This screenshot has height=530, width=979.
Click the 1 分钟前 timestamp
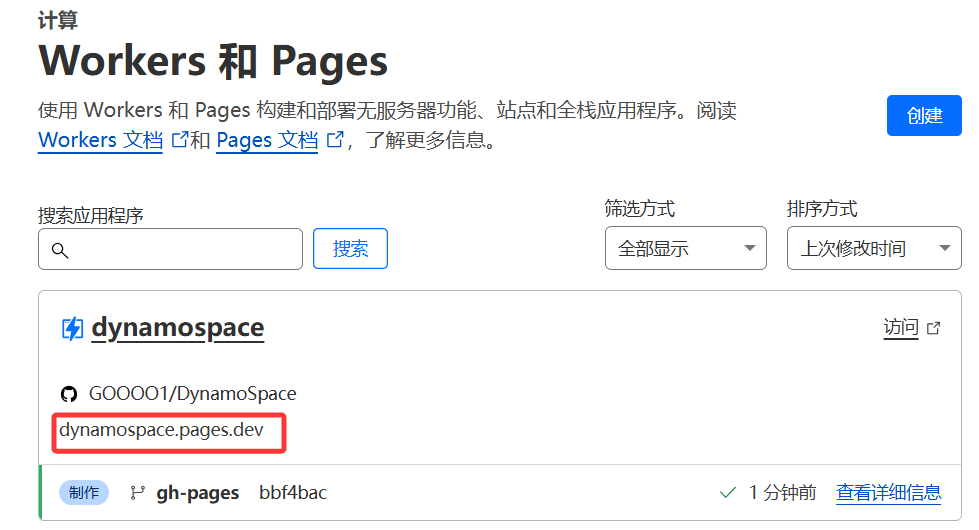[x=782, y=493]
